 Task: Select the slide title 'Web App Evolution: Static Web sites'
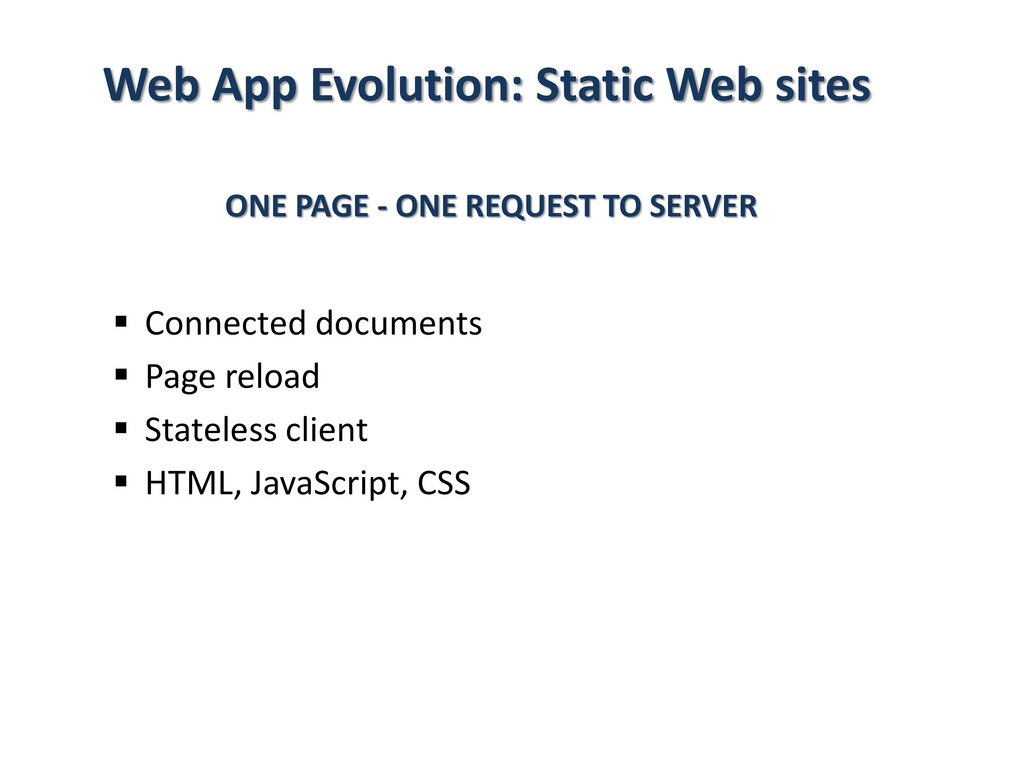(487, 86)
